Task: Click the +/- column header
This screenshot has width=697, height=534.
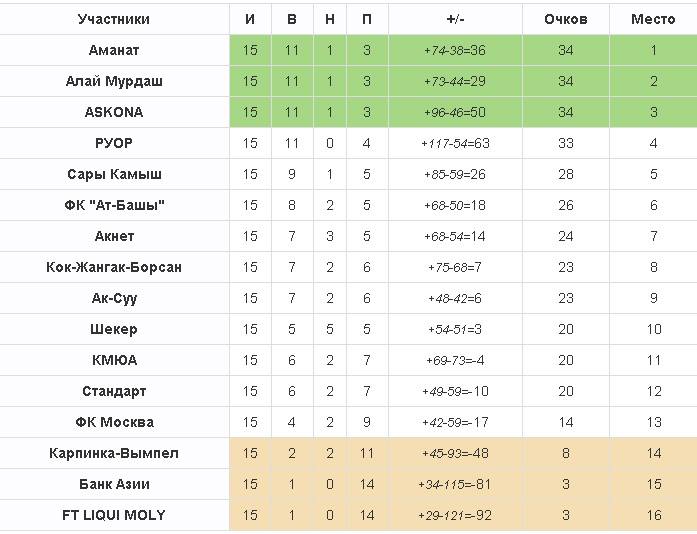Action: 455,19
